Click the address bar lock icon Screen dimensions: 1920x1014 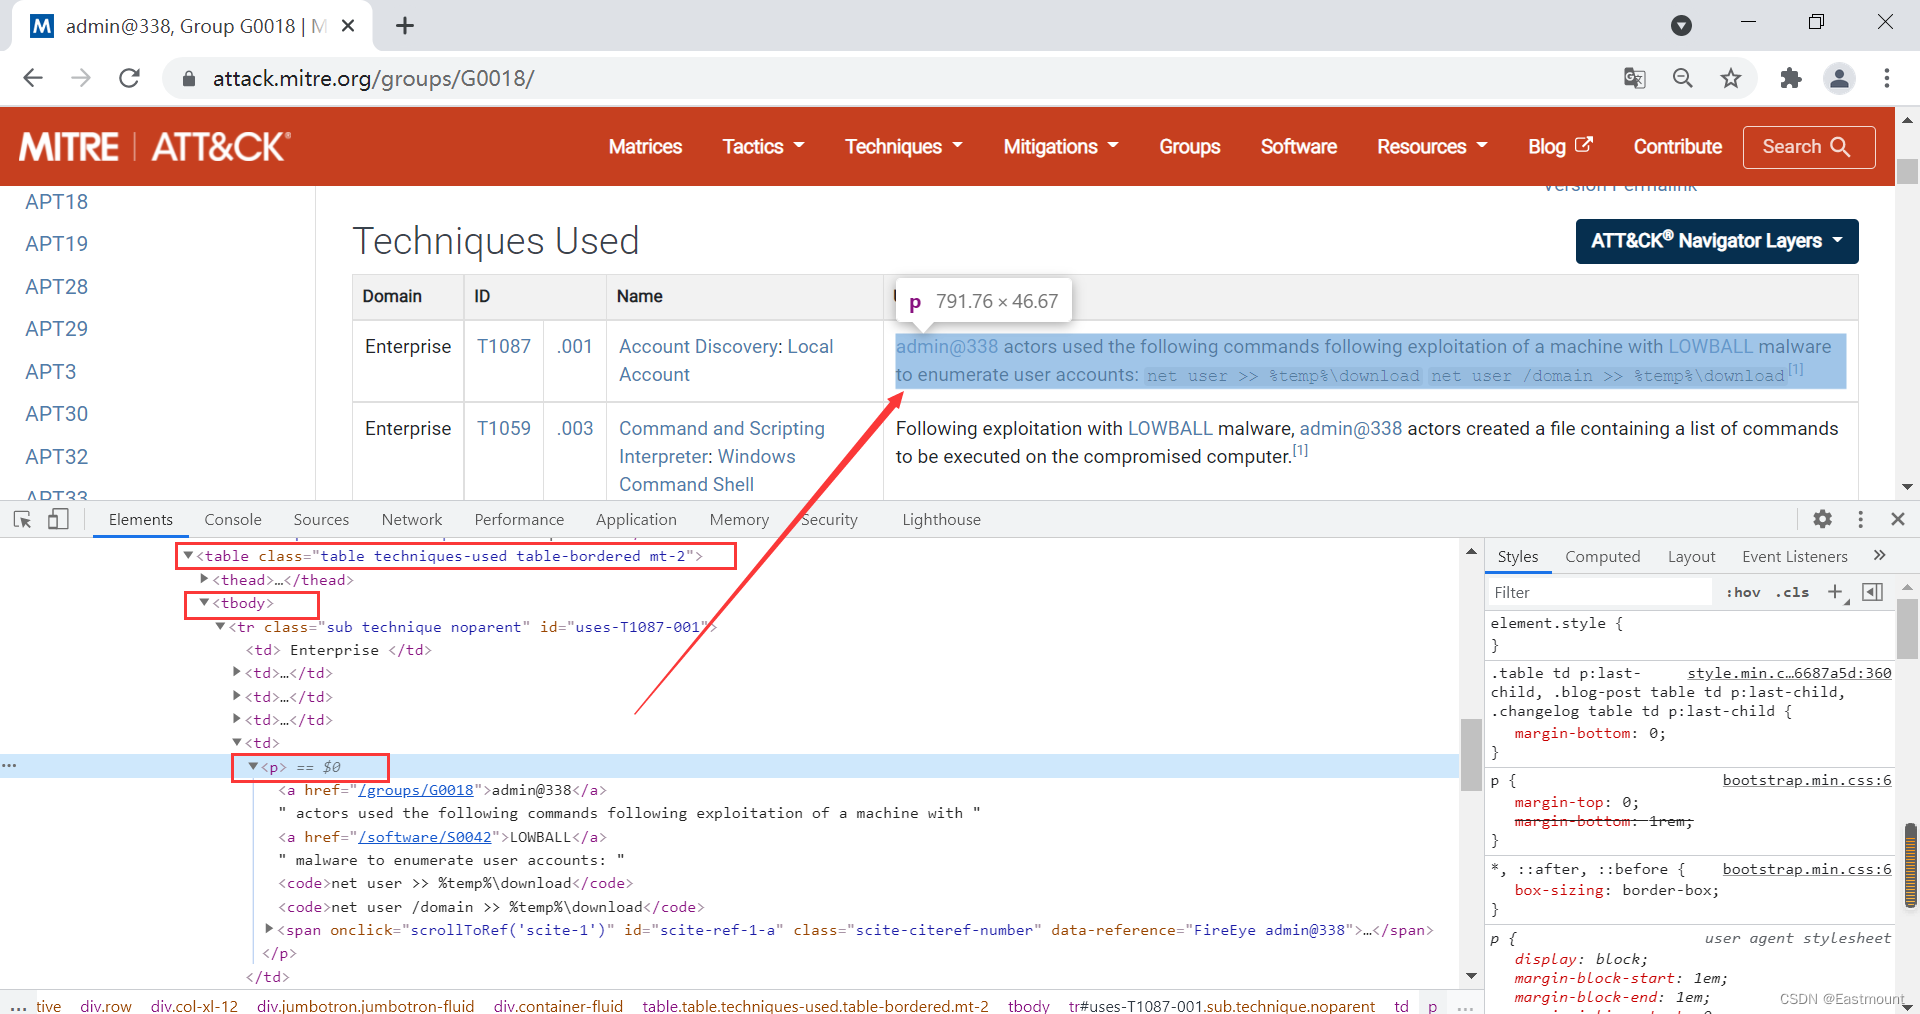188,78
